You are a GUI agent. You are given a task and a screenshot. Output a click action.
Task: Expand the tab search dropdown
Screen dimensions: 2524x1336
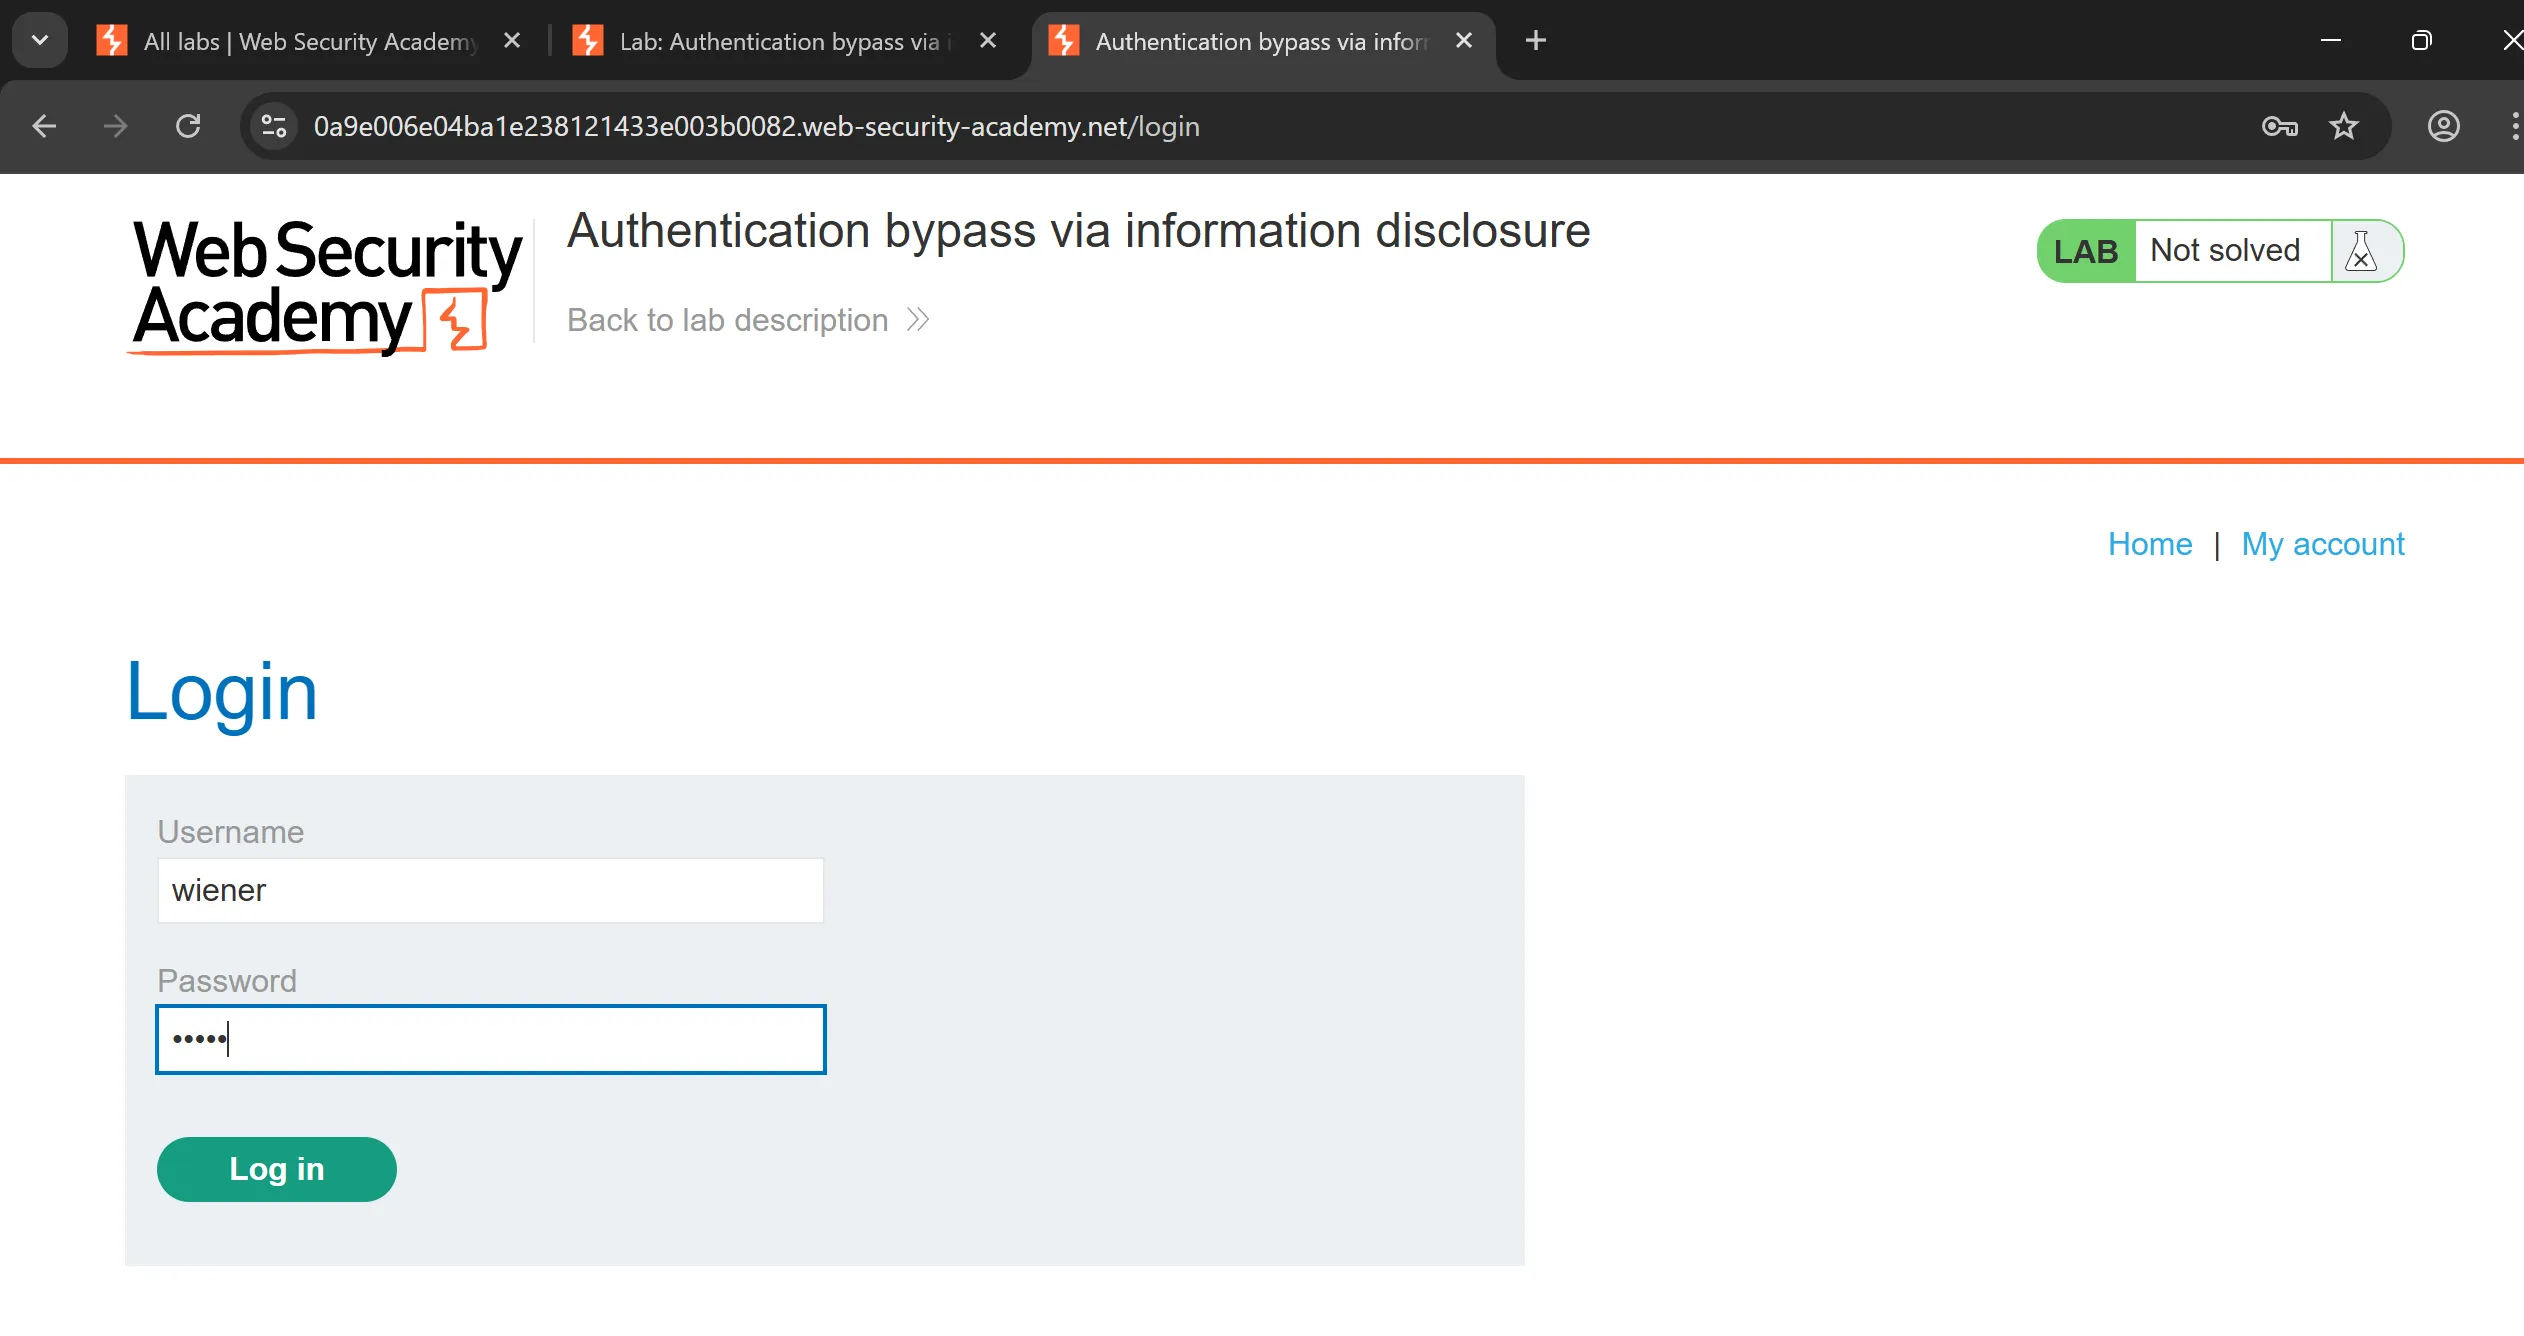click(x=40, y=41)
